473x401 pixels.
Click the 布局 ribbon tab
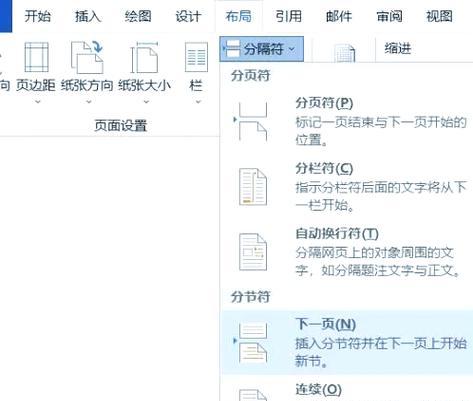(x=238, y=16)
